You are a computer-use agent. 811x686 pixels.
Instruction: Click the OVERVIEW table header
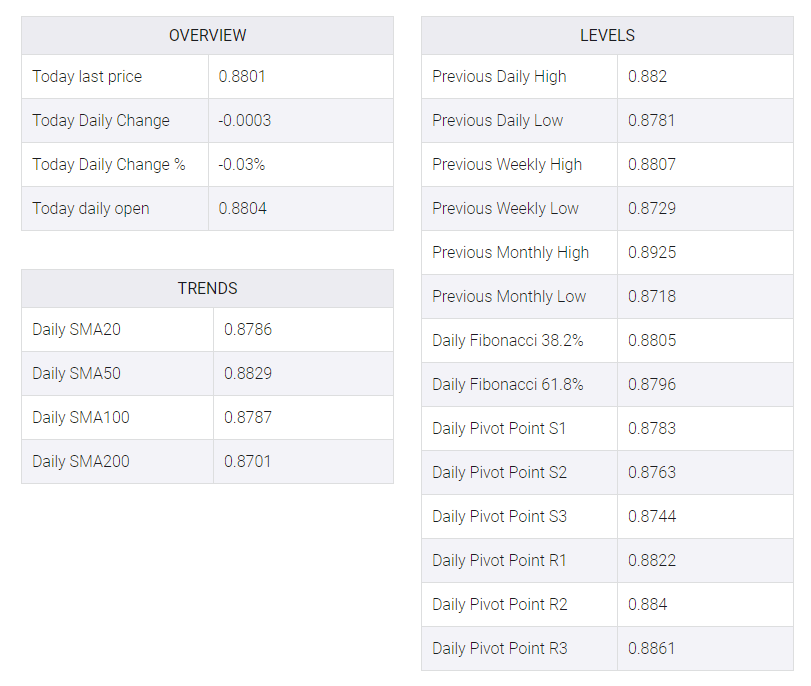click(x=207, y=35)
